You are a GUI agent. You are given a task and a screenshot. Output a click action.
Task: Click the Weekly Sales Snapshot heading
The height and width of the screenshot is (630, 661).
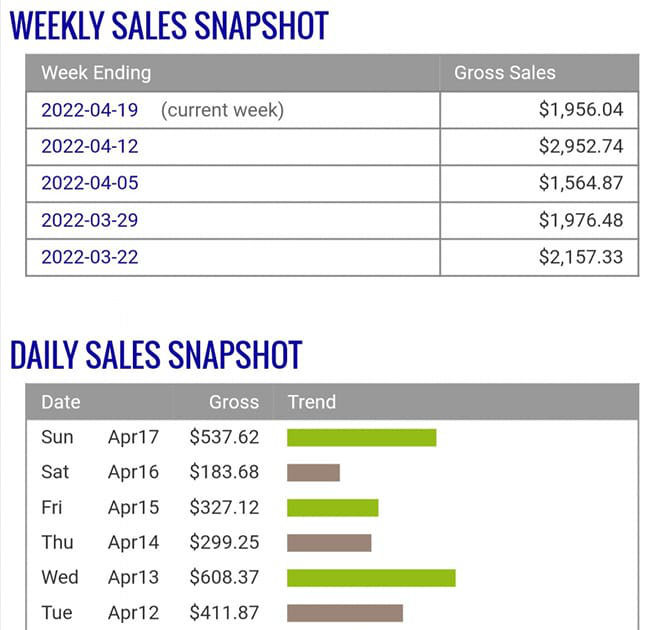[x=169, y=25]
